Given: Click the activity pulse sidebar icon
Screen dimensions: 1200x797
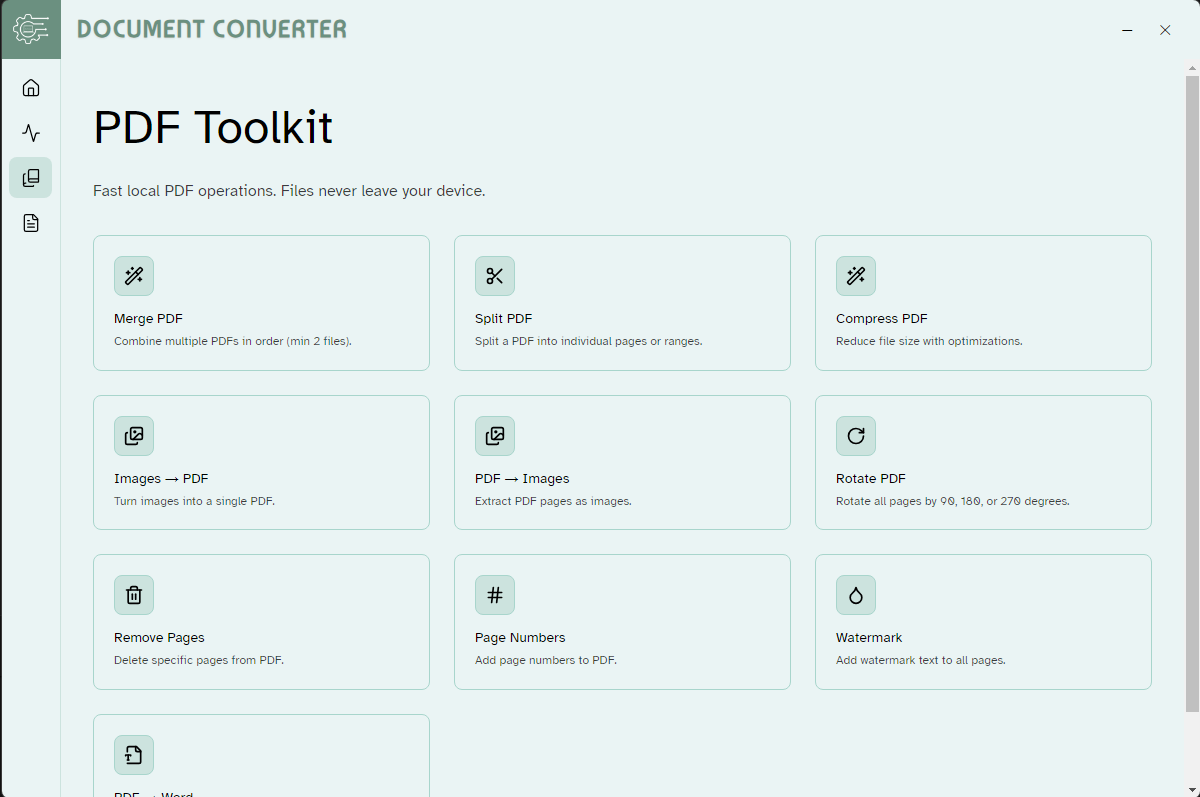Looking at the screenshot, I should [x=31, y=133].
